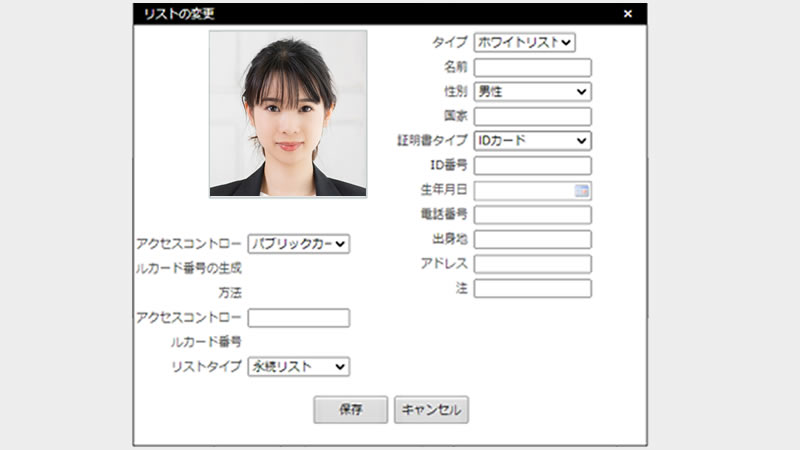
Task: Click the リストの変更 dialog title
Action: point(179,14)
